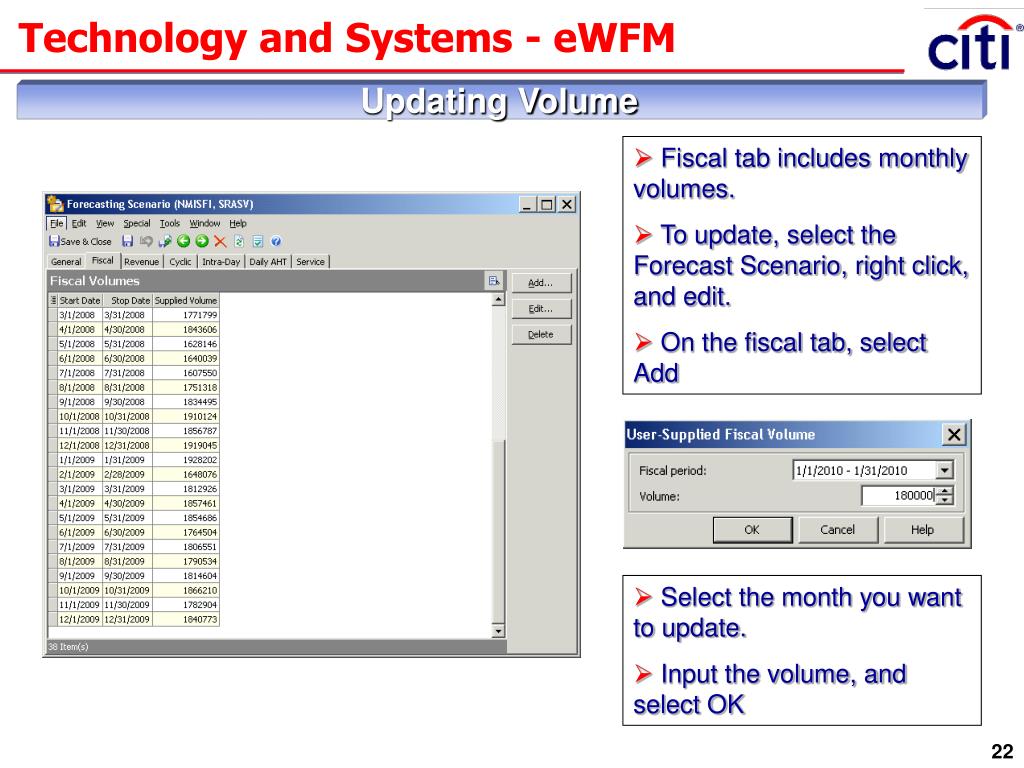Expand the Fiscal period dropdown

[944, 470]
